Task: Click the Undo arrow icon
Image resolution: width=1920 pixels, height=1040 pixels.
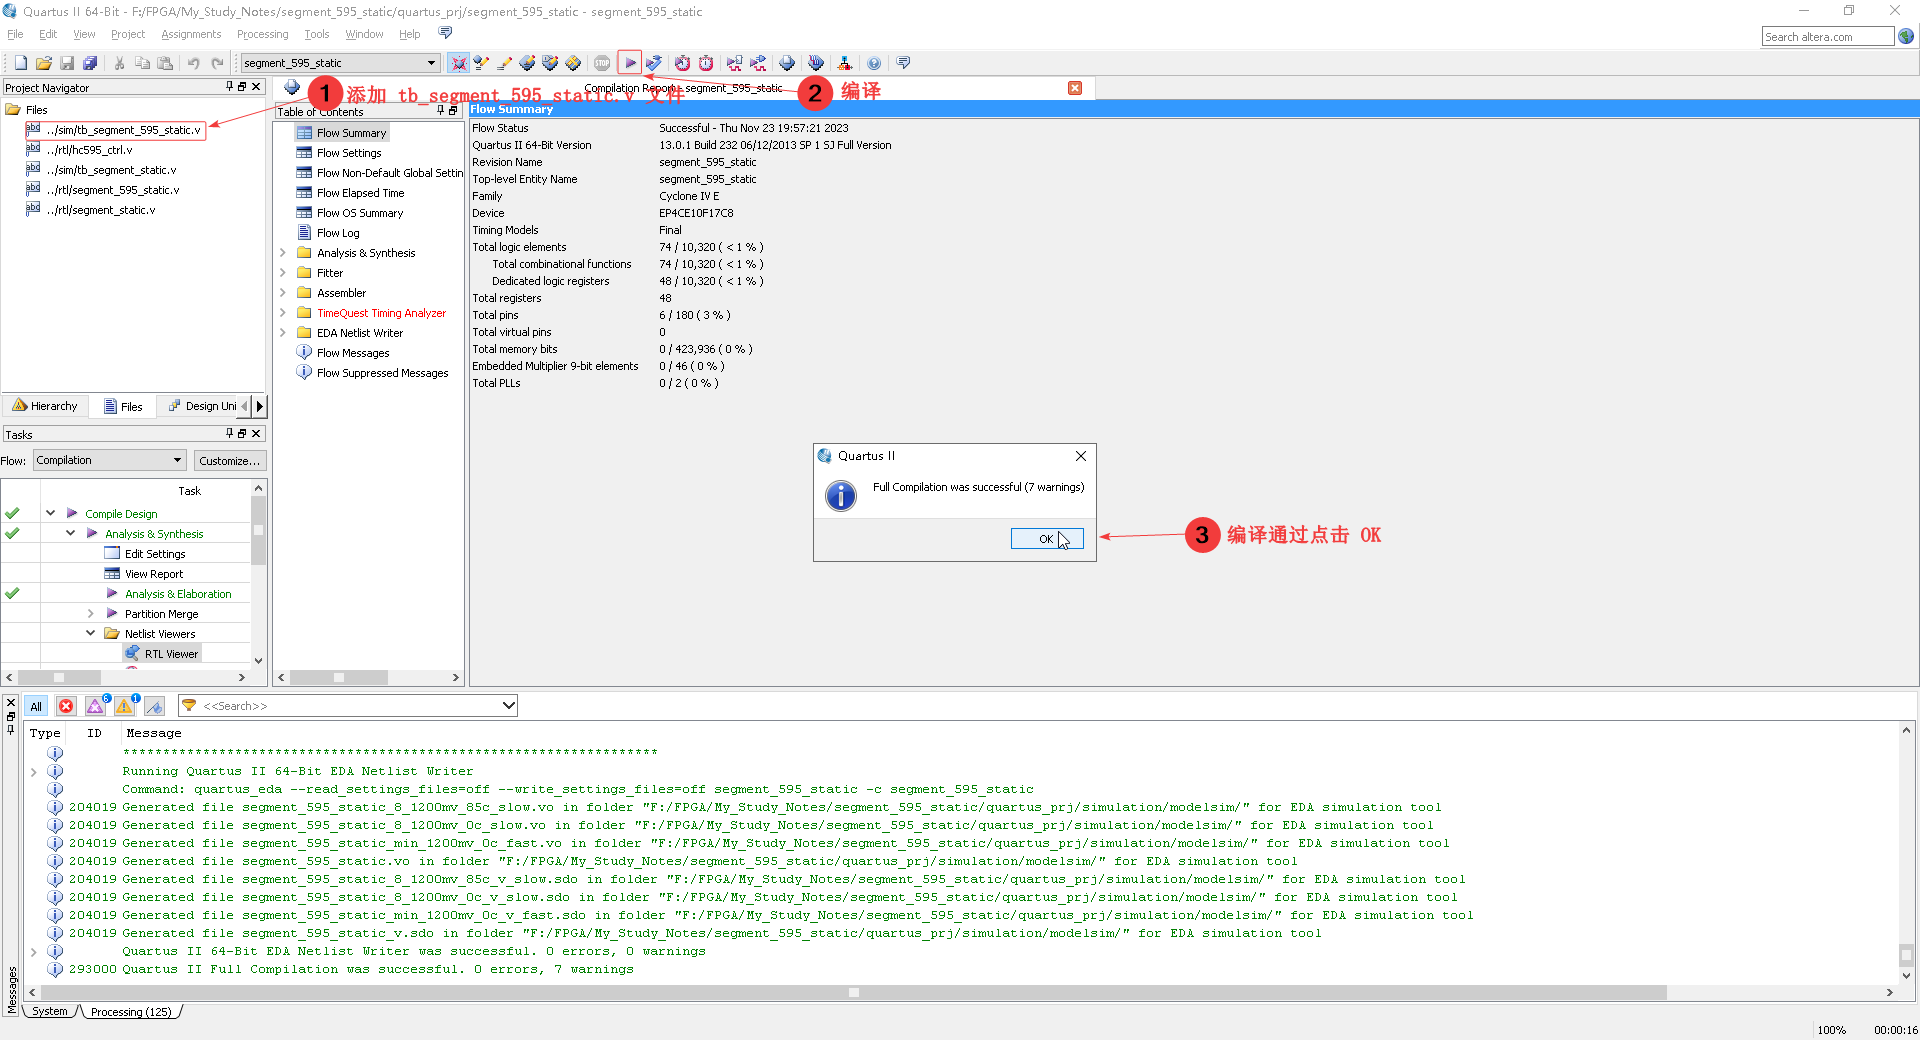Action: pyautogui.click(x=194, y=63)
